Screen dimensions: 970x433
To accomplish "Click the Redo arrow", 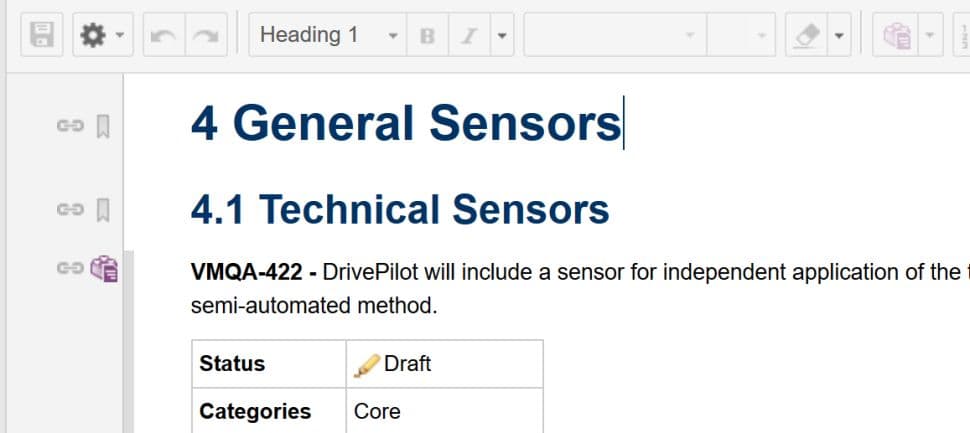I will click(x=205, y=36).
